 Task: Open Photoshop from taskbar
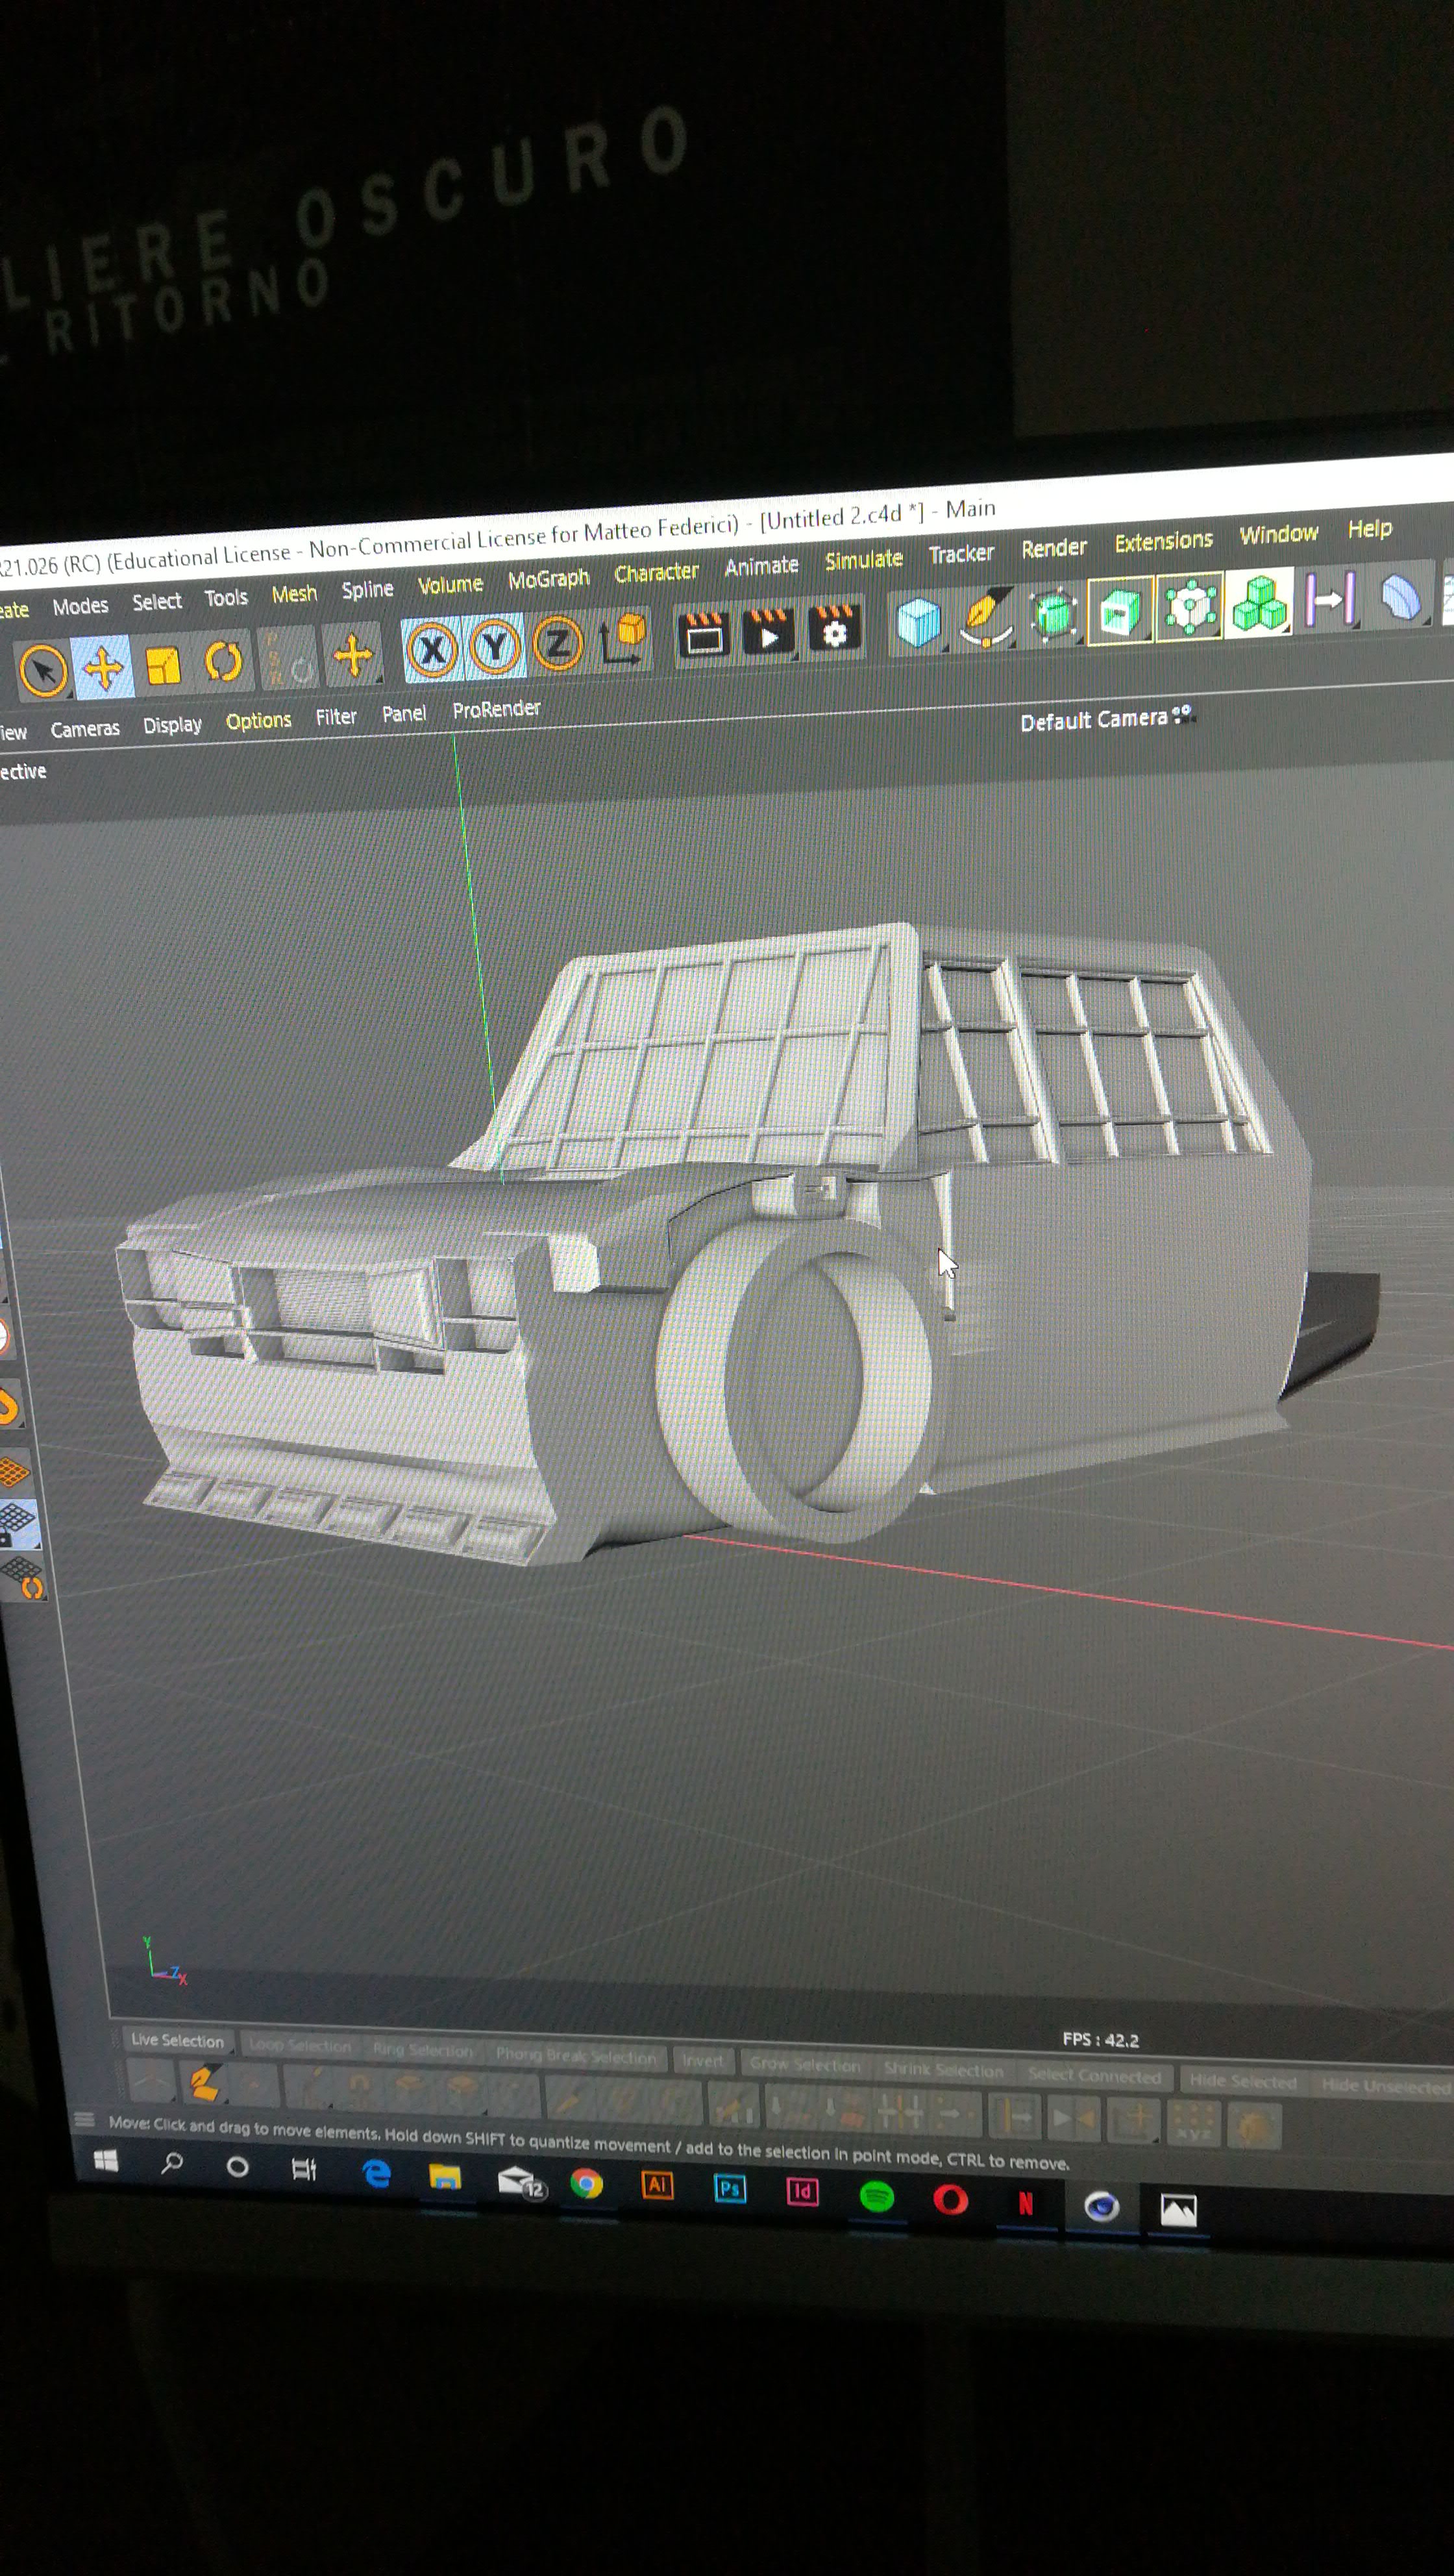[730, 2189]
